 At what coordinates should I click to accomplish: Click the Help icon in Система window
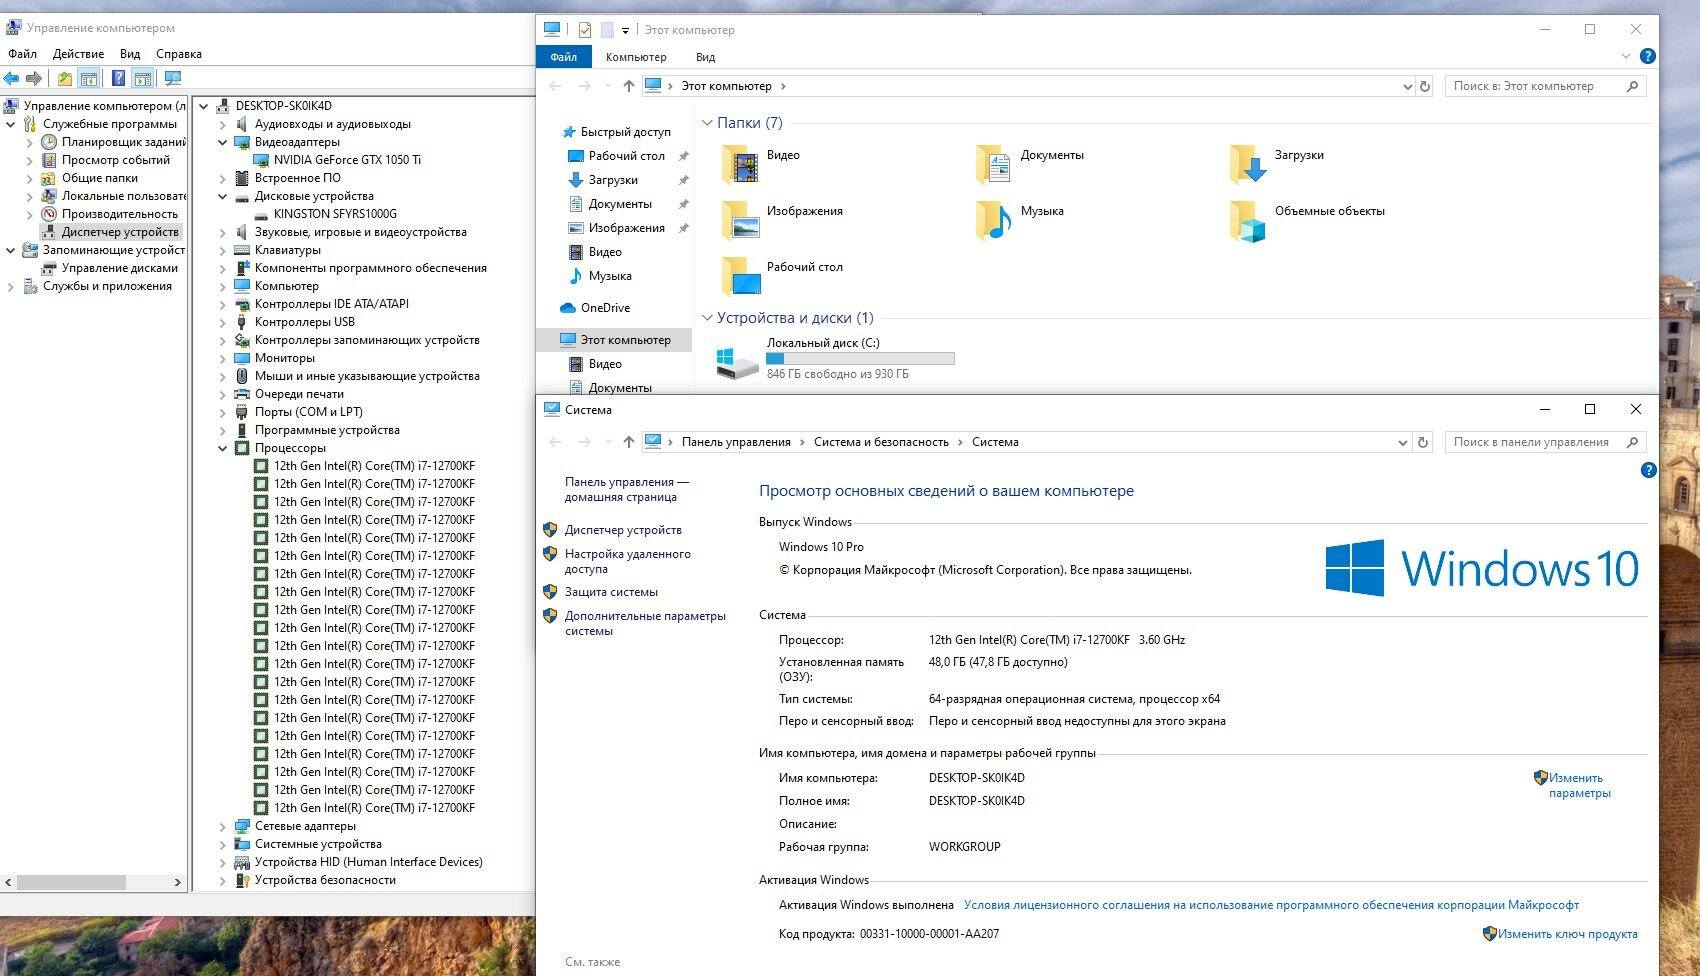click(1649, 470)
